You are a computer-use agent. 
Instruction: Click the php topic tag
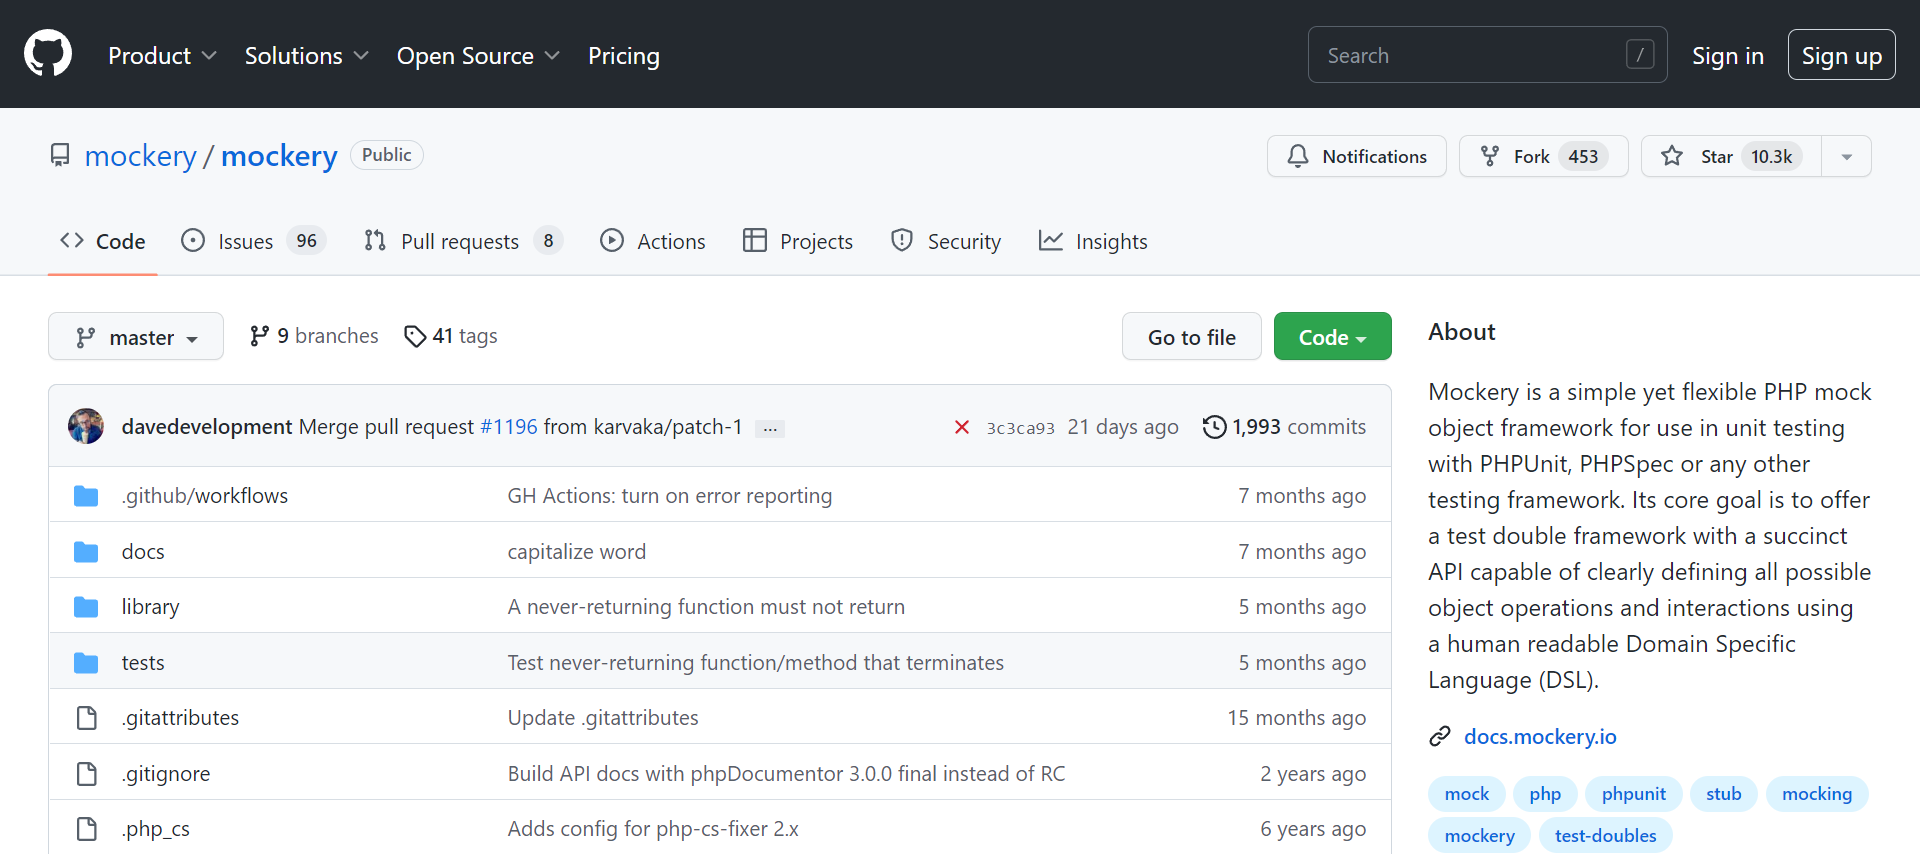click(x=1545, y=794)
